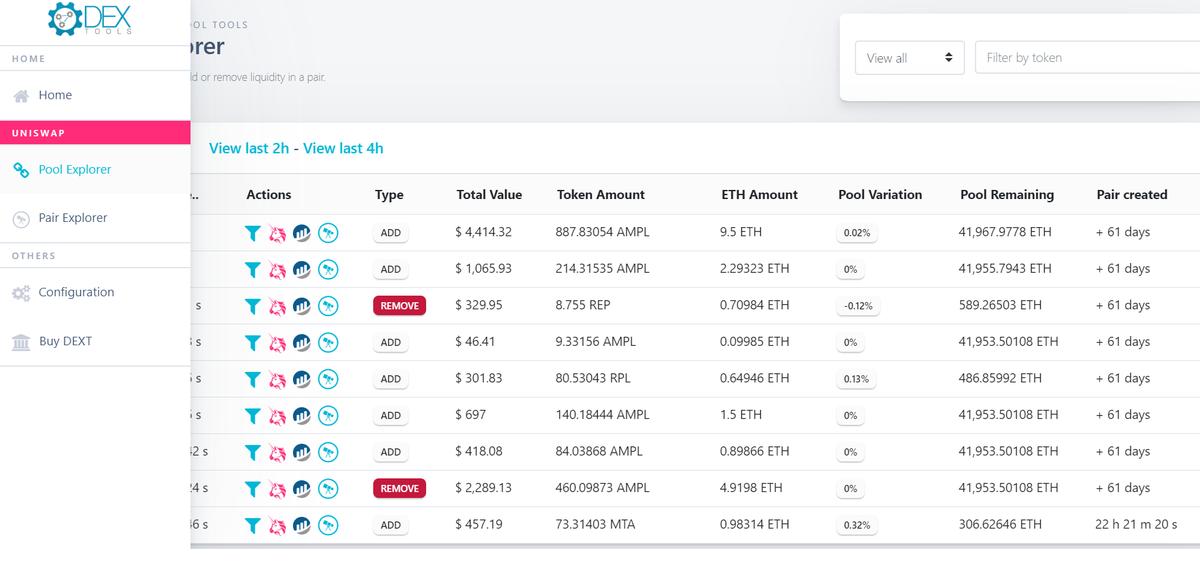1200x573 pixels.
Task: Select the 0.32% pool variation badge
Action: tap(857, 525)
